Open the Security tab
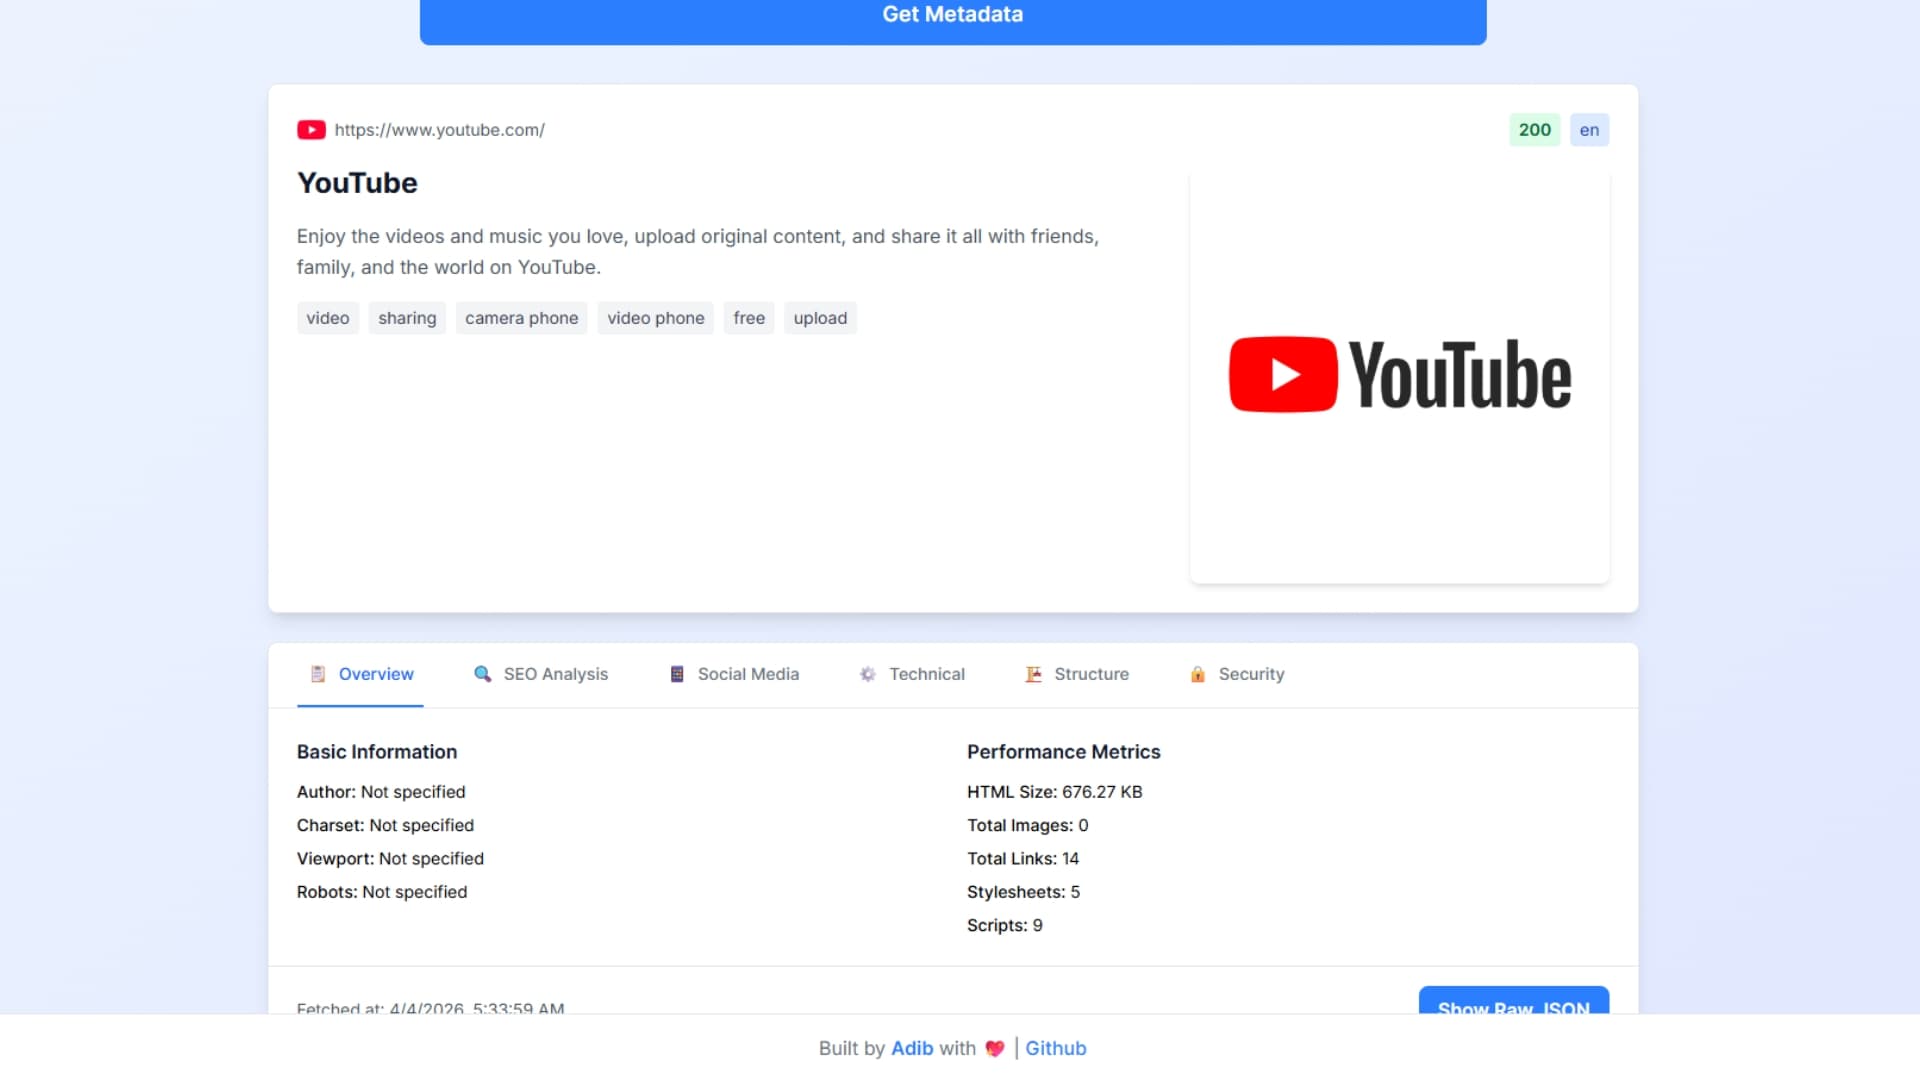Screen dimensions: 1920x1080 tap(1237, 674)
